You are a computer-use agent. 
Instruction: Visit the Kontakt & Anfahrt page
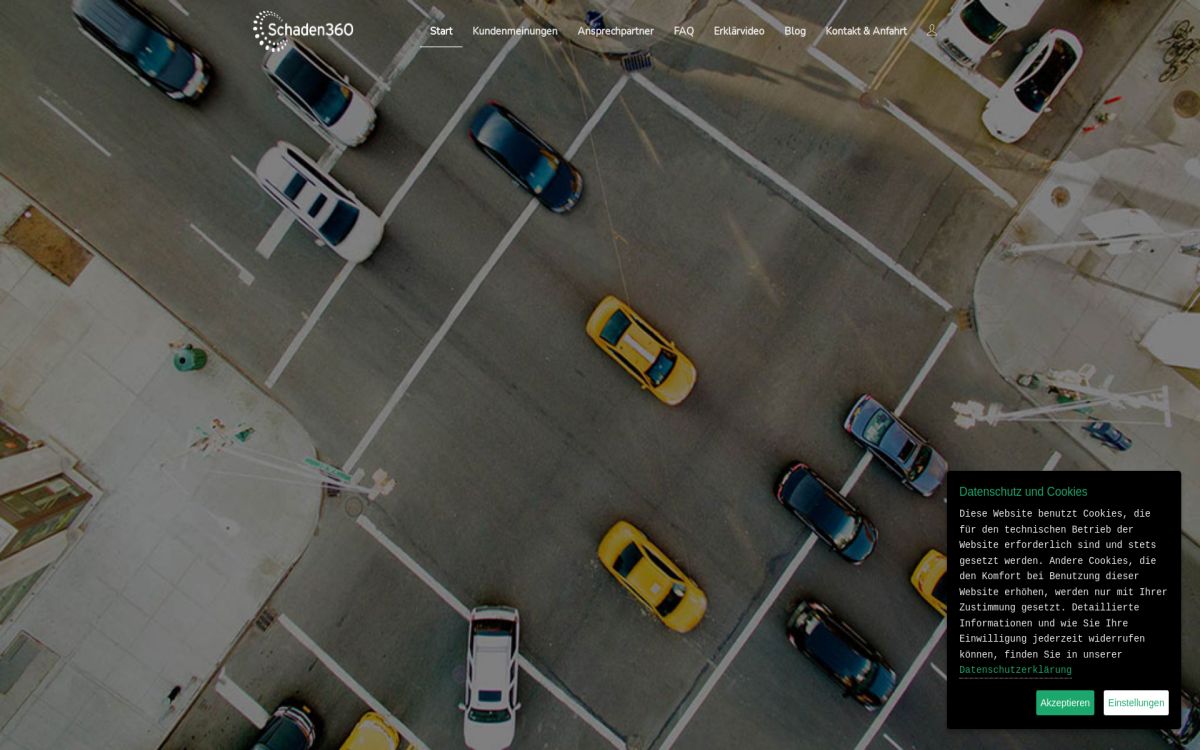point(866,31)
